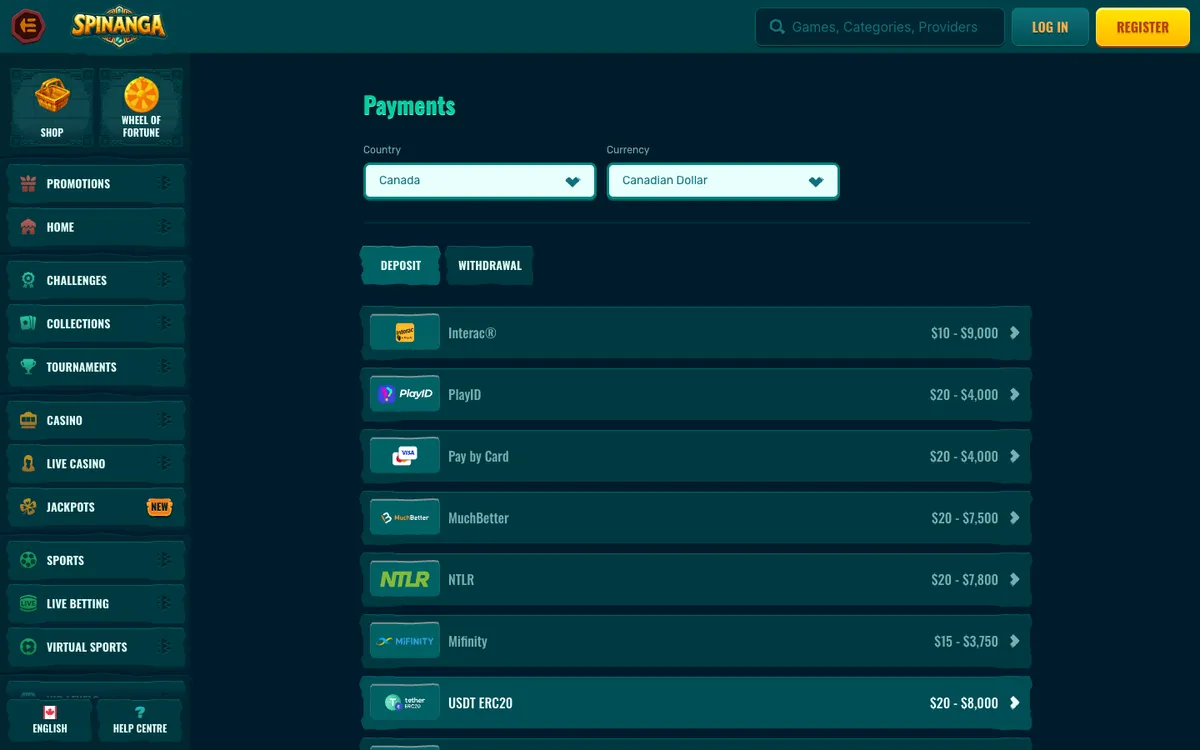1200x750 pixels.
Task: Click the Live Casino dealer icon
Action: tap(28, 463)
